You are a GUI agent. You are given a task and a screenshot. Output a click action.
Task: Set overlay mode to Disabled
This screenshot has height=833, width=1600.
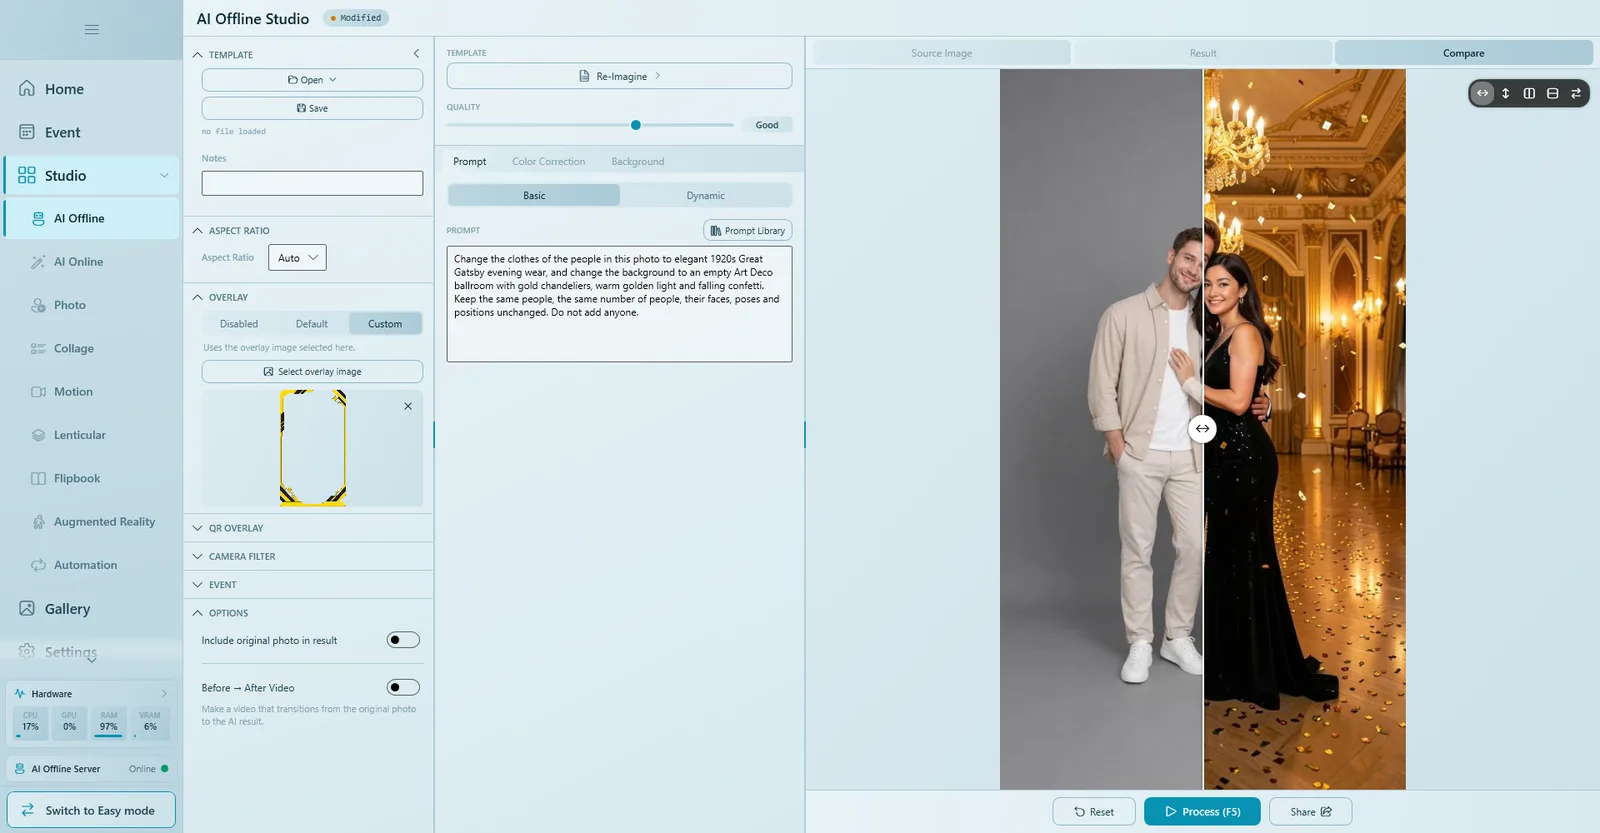click(x=239, y=324)
